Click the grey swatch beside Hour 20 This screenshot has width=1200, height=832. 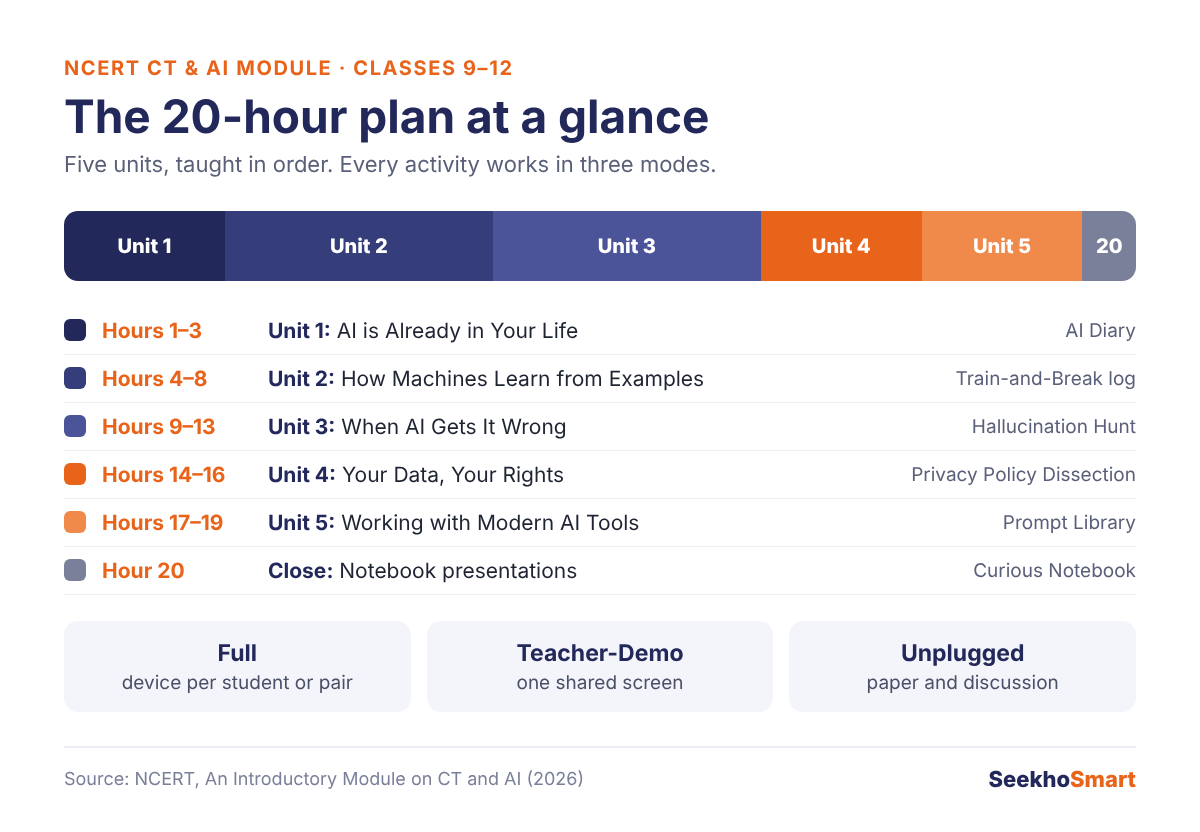point(75,571)
